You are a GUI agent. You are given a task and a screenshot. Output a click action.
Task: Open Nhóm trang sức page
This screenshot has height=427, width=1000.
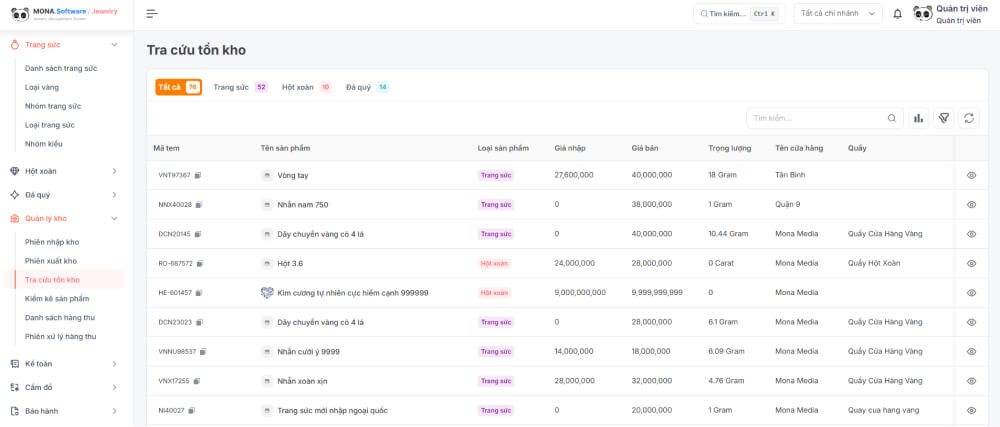pos(53,106)
